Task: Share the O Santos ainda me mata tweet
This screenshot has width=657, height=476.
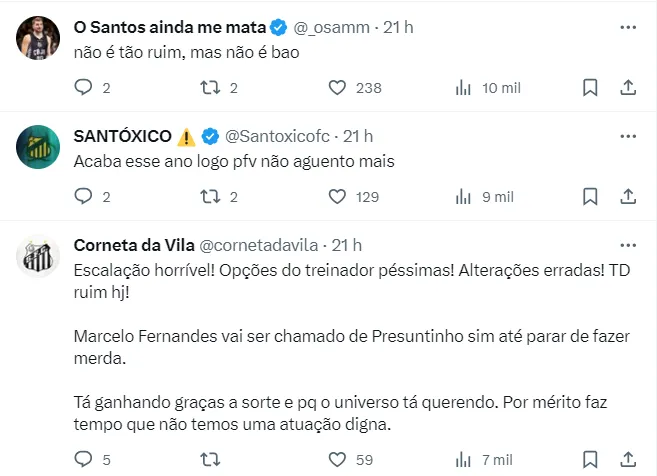Action: click(x=628, y=88)
